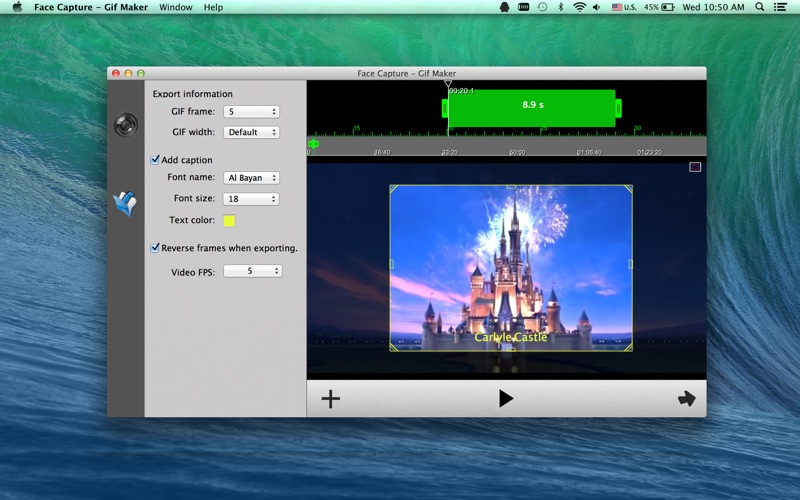
Task: Click left handle of green clip range
Action: (x=445, y=108)
